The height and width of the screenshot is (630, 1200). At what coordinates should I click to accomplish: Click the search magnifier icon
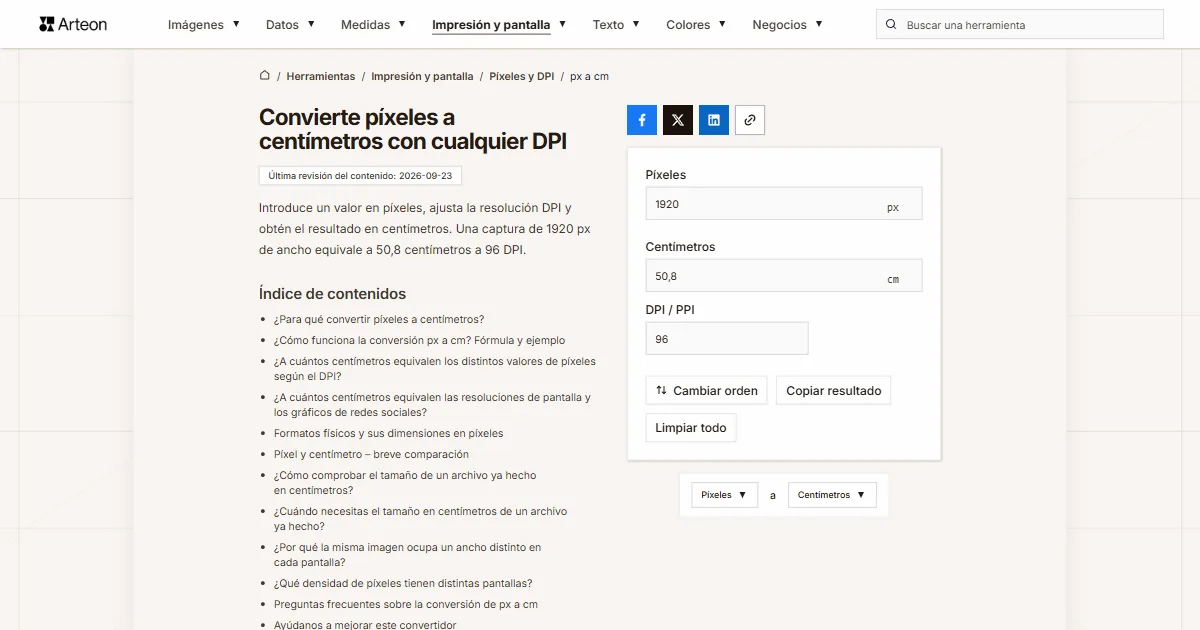tap(891, 24)
